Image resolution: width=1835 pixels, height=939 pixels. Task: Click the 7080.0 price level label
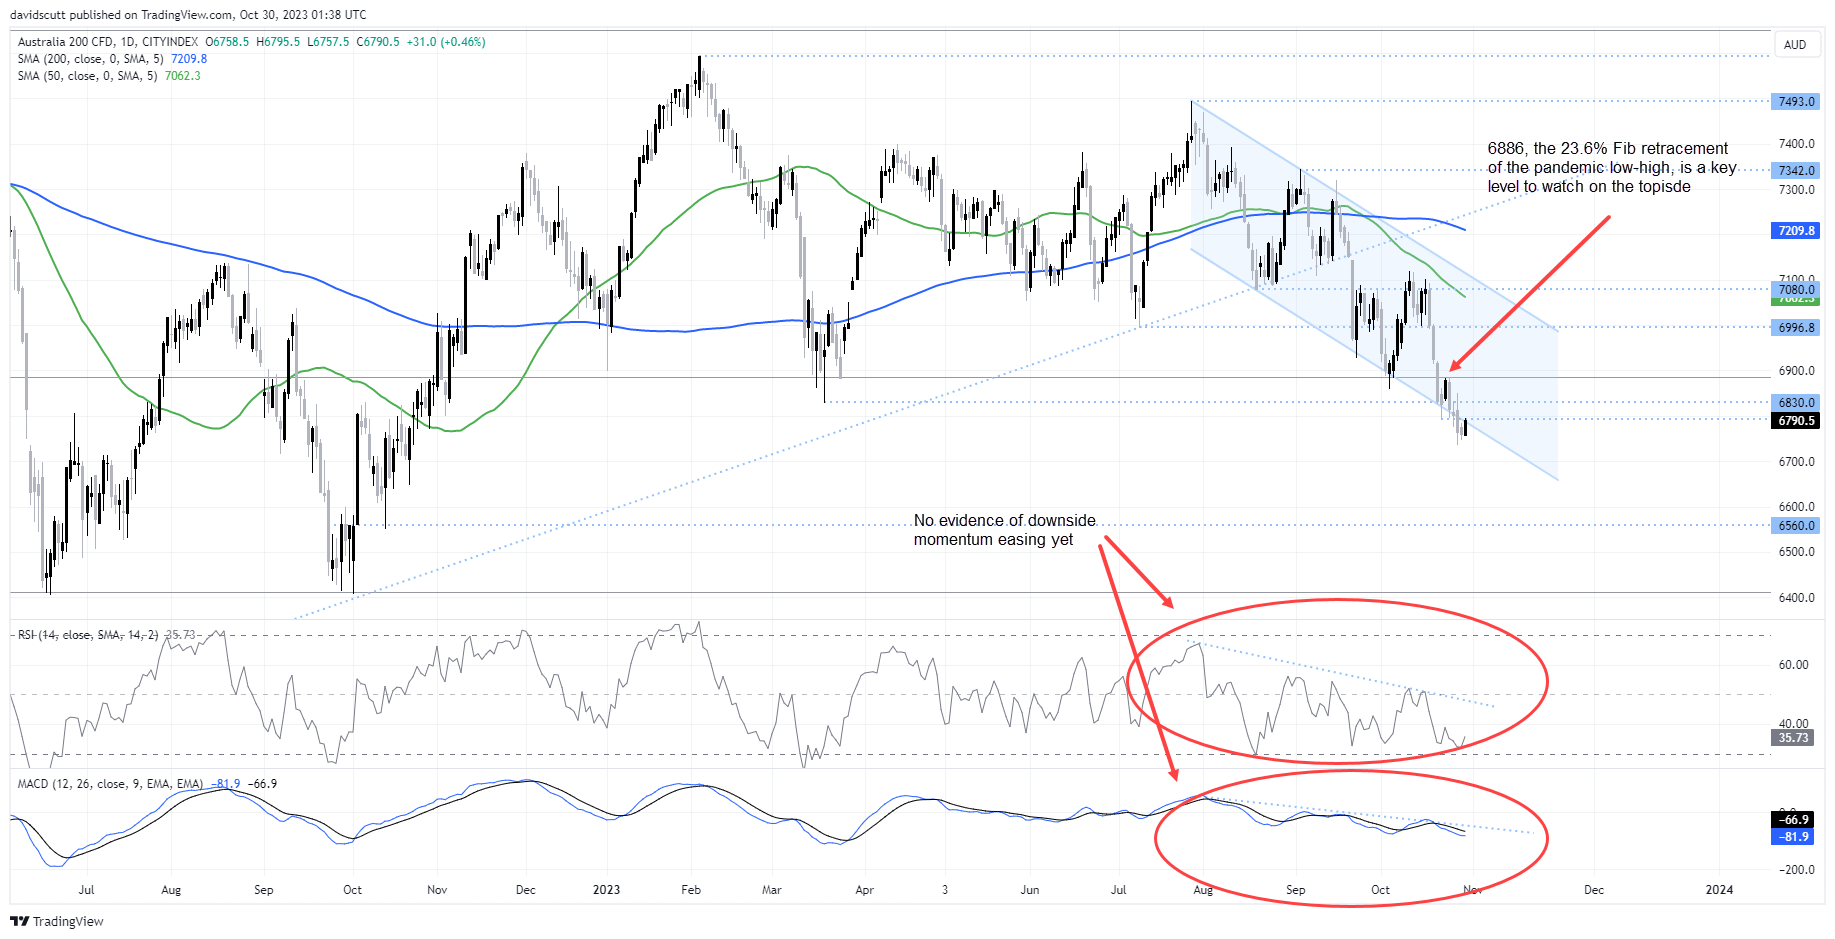tap(1795, 289)
